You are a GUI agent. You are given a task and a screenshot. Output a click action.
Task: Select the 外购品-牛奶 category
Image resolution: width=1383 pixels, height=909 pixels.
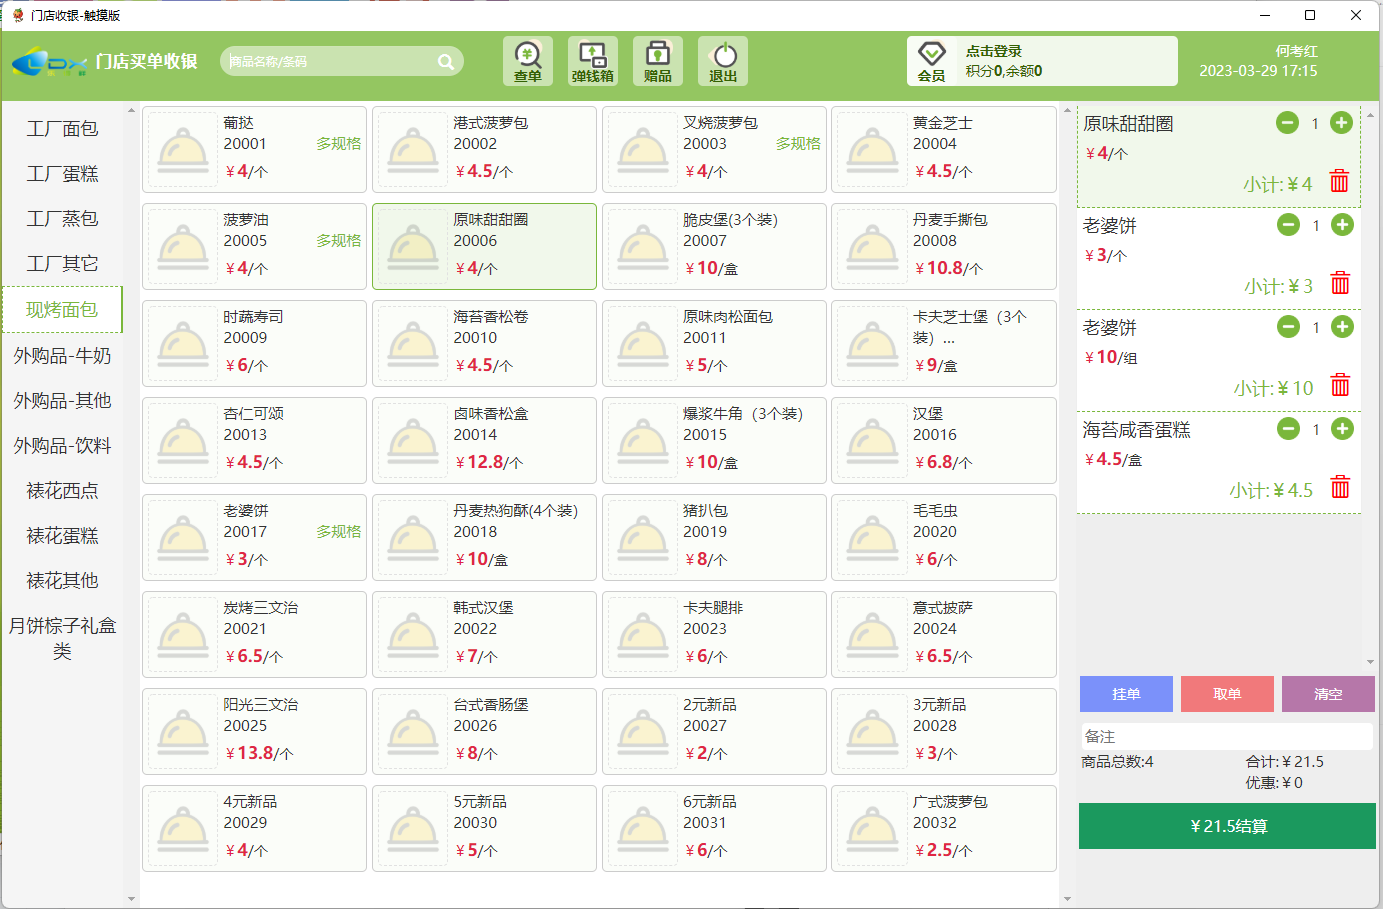click(x=62, y=356)
